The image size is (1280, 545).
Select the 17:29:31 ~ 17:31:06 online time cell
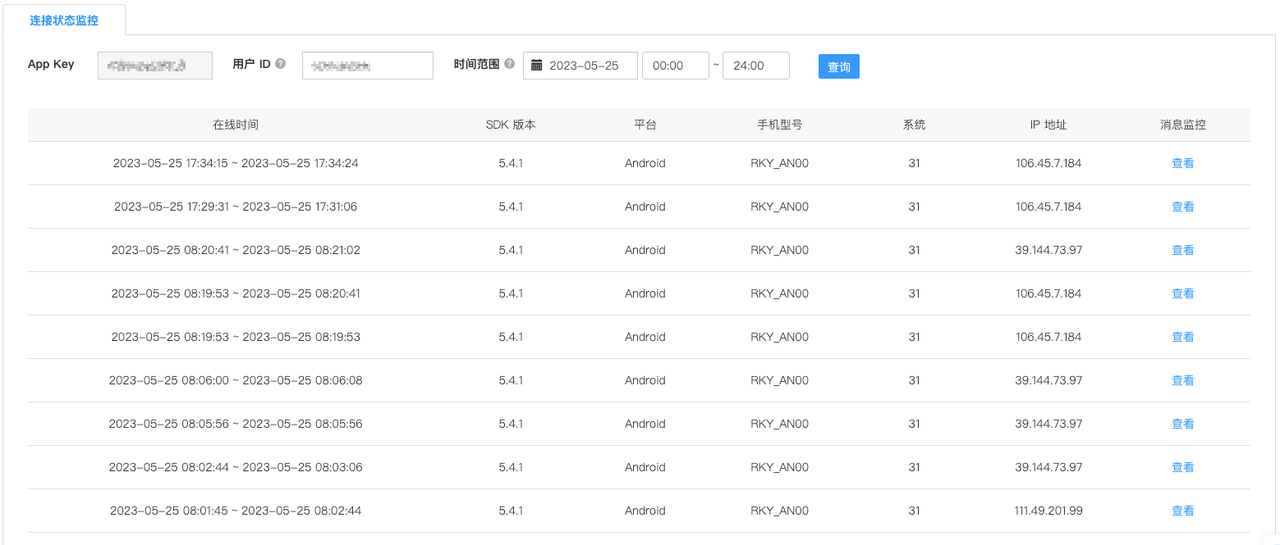236,207
